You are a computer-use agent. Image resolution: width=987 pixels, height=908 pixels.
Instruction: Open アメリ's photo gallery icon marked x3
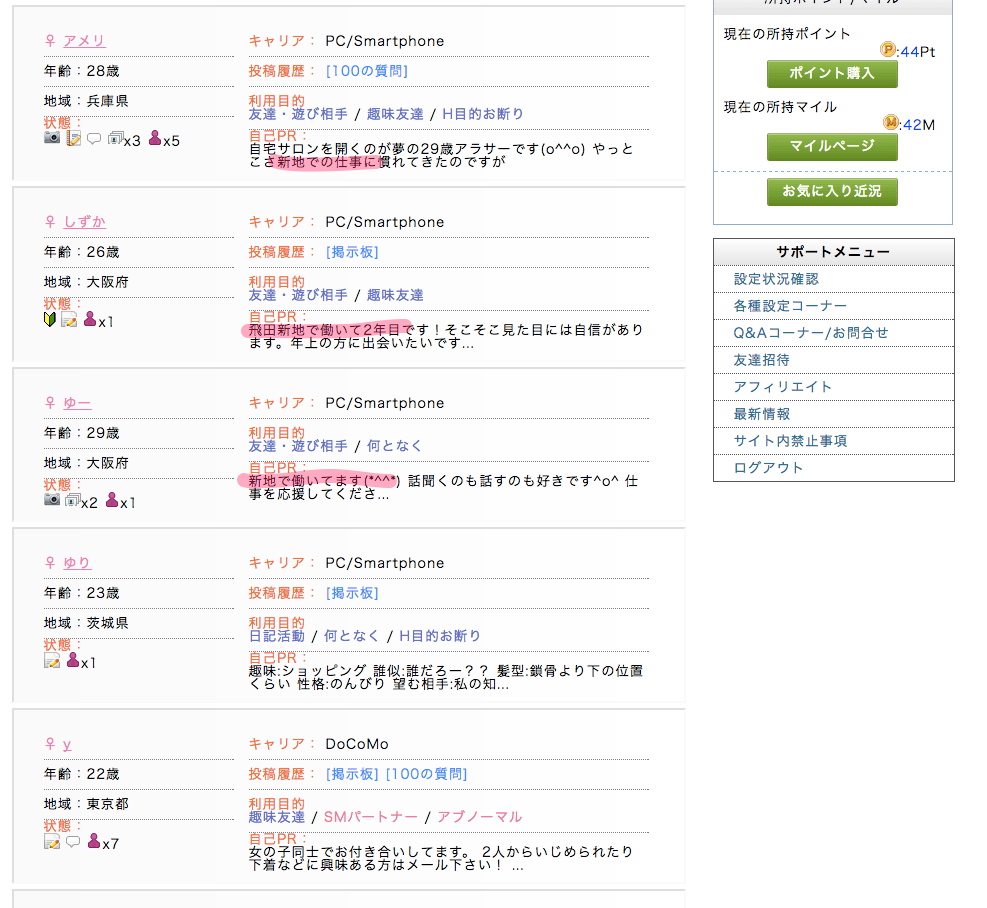[x=115, y=138]
